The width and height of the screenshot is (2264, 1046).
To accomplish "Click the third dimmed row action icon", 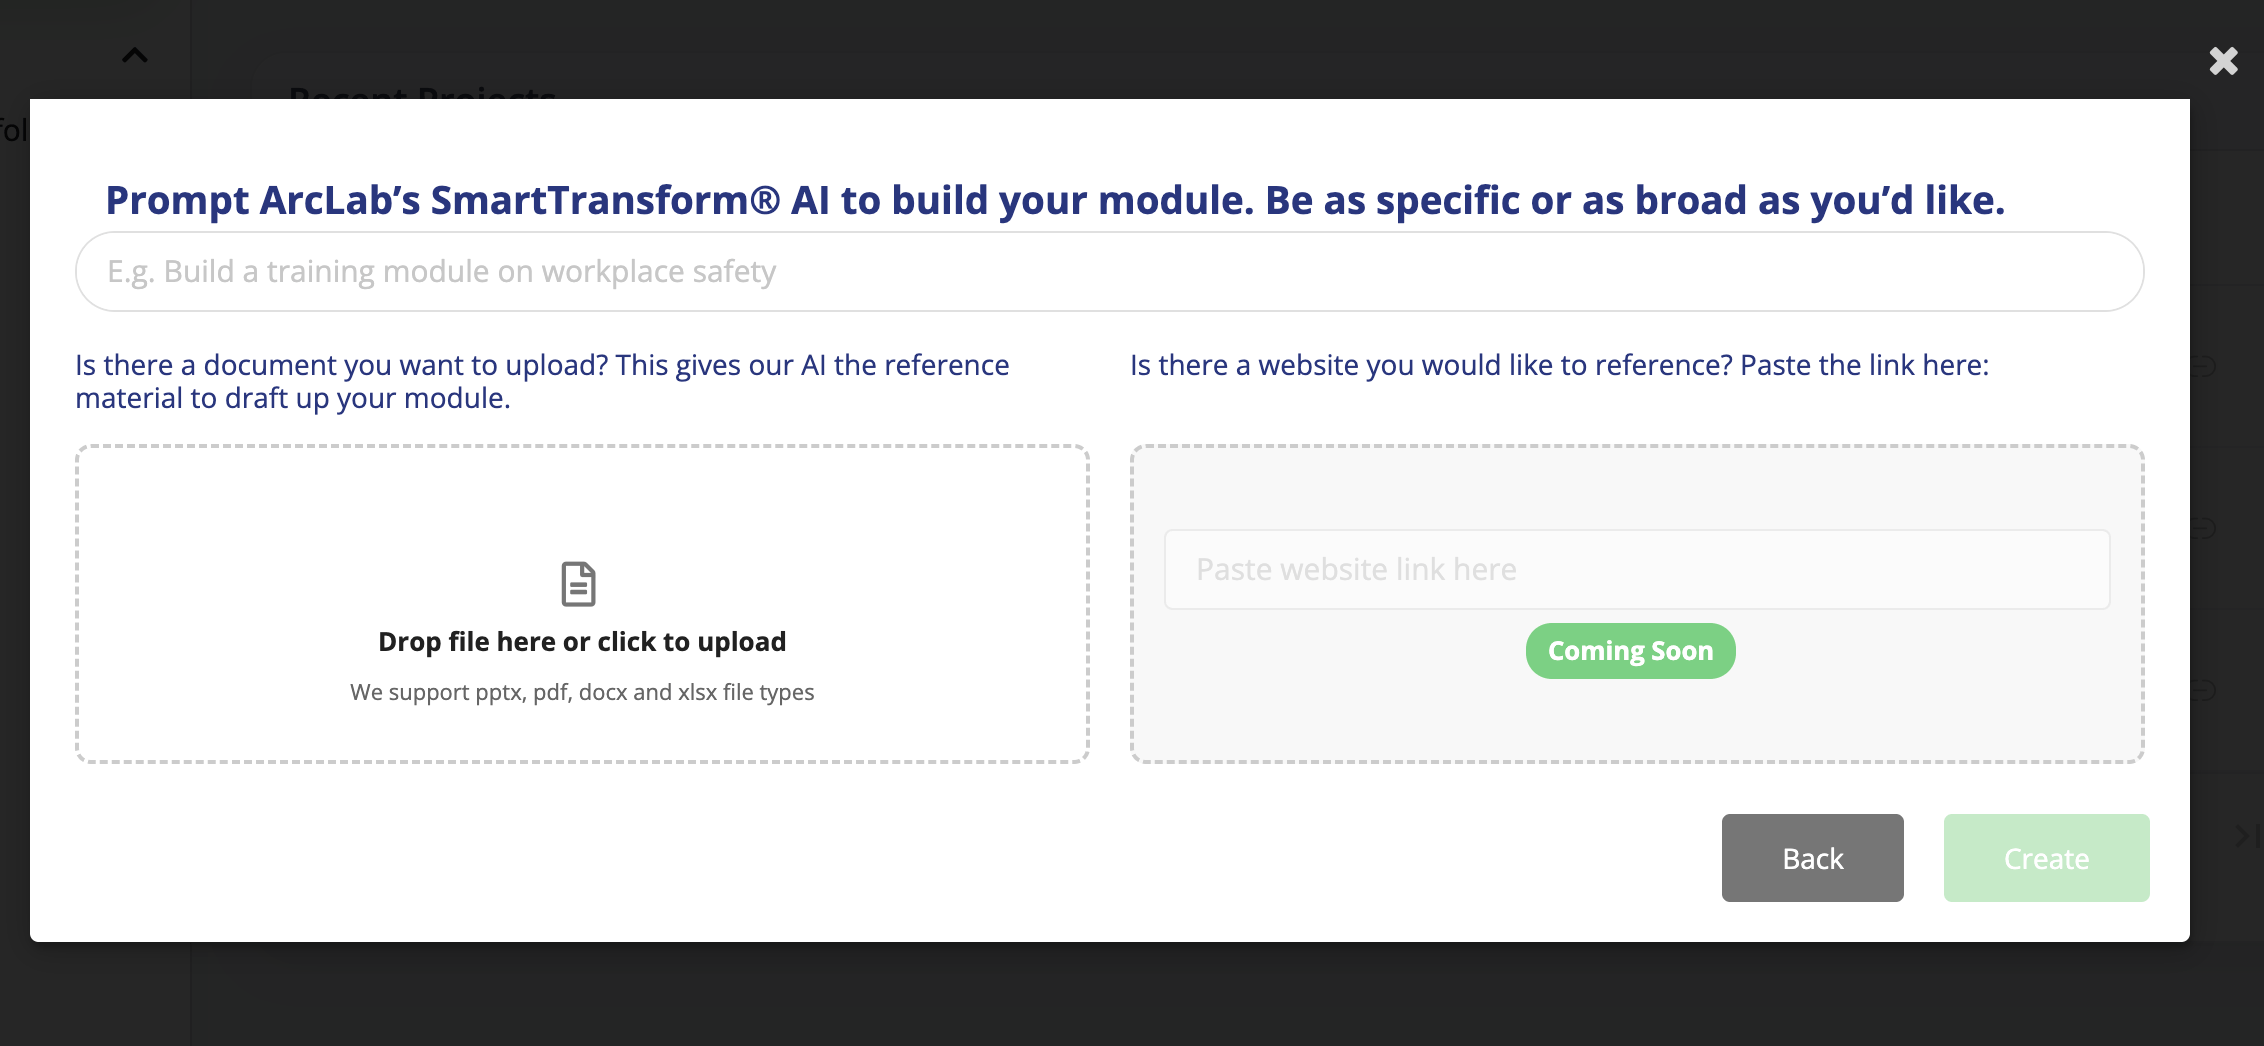I will pyautogui.click(x=2204, y=690).
